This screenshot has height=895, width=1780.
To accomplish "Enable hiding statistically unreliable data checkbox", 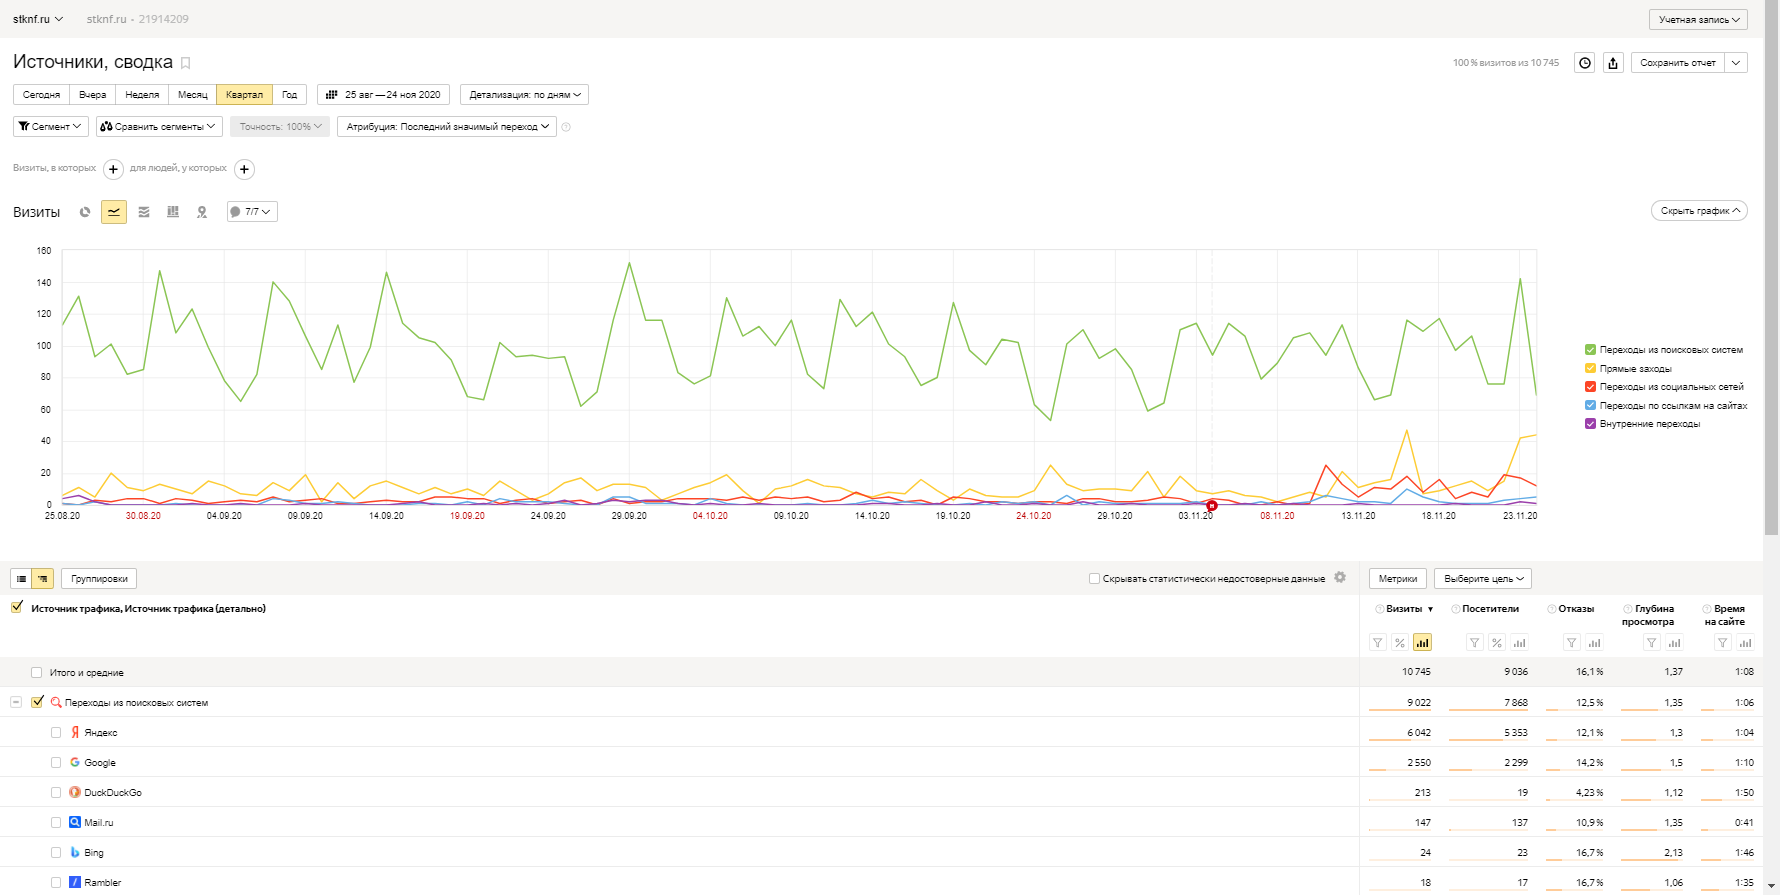I will (x=1095, y=579).
